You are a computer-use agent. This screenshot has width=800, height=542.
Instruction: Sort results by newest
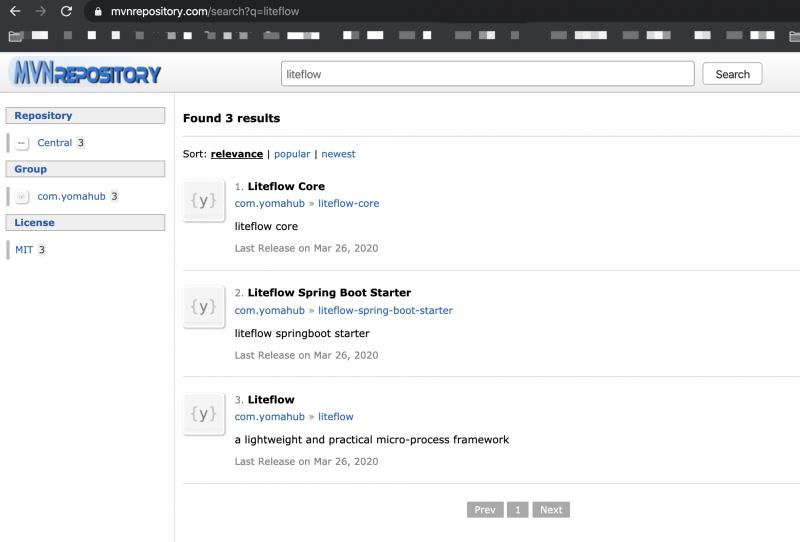click(338, 154)
